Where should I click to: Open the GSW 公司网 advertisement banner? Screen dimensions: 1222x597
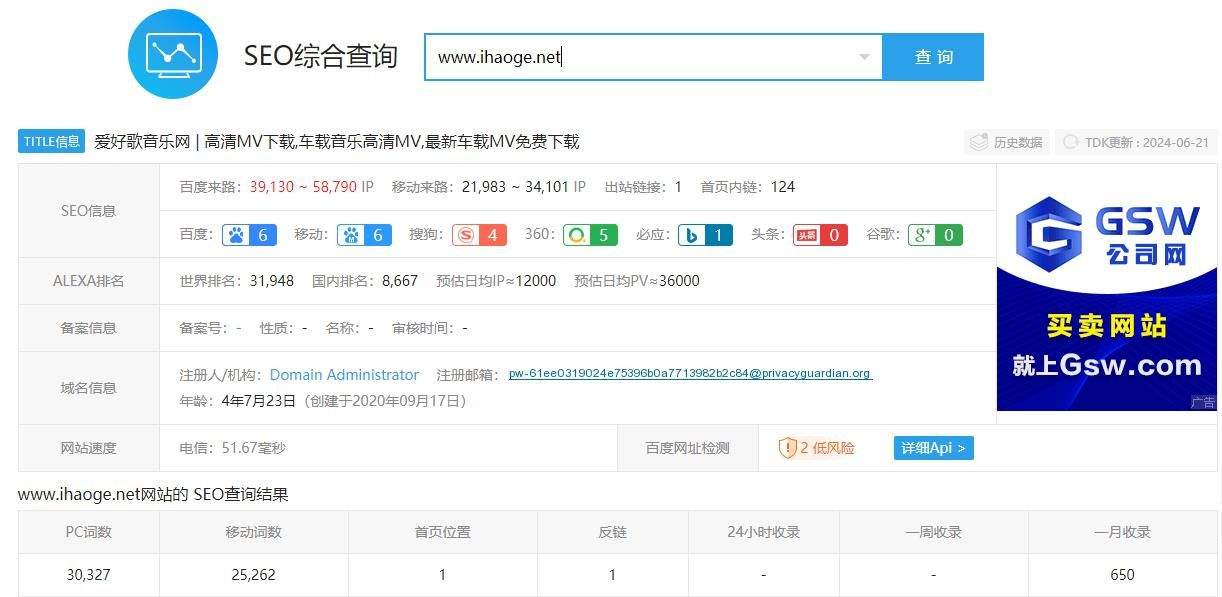(x=1107, y=288)
